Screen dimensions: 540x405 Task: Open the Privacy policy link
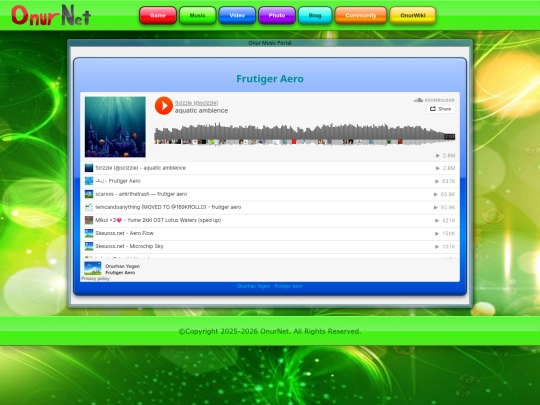pyautogui.click(x=95, y=278)
